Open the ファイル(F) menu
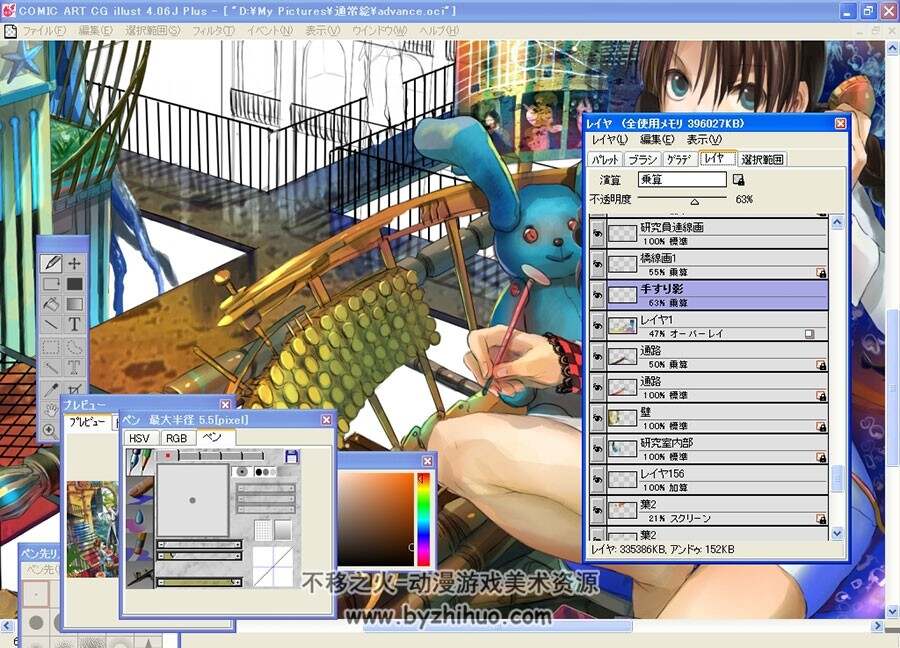The image size is (900, 648). 44,30
